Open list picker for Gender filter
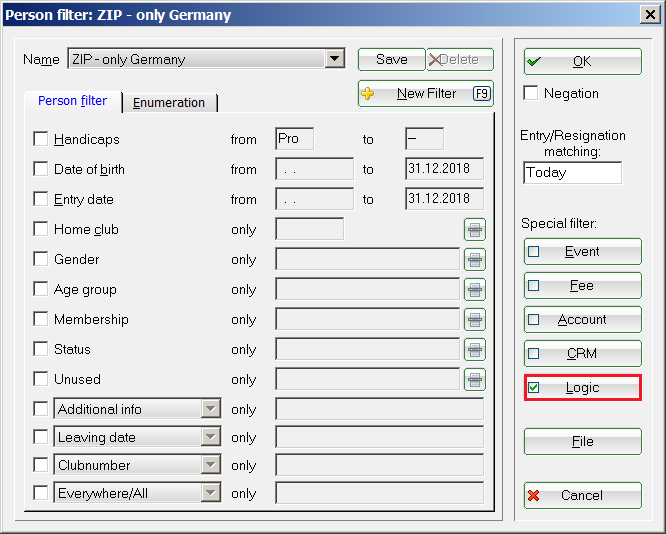 pyautogui.click(x=474, y=260)
